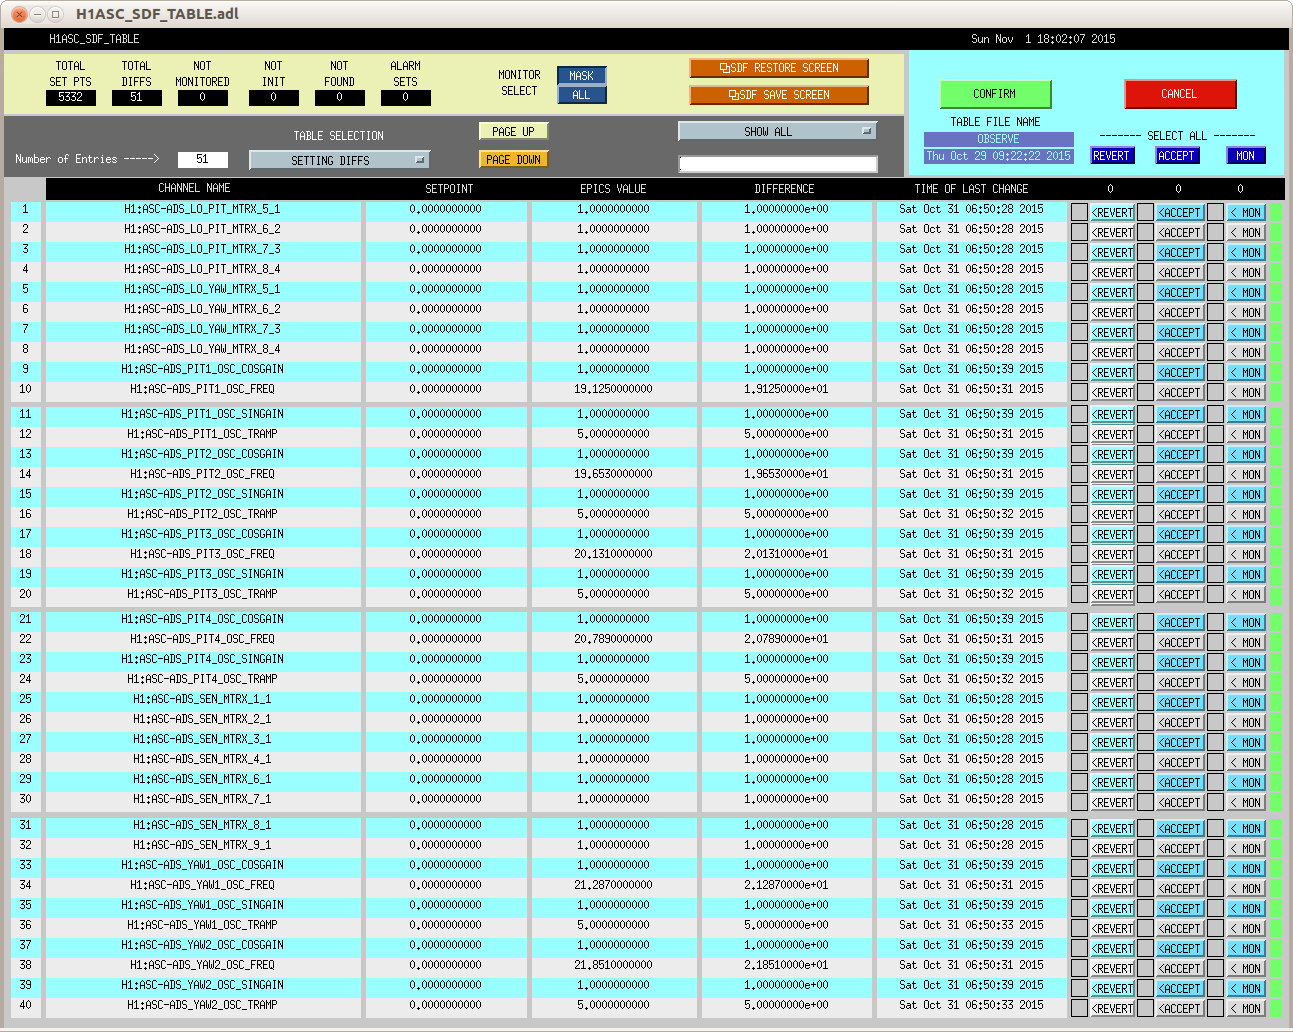Click the SDF RESTORE SCREEN button
The height and width of the screenshot is (1032, 1293).
click(x=779, y=68)
